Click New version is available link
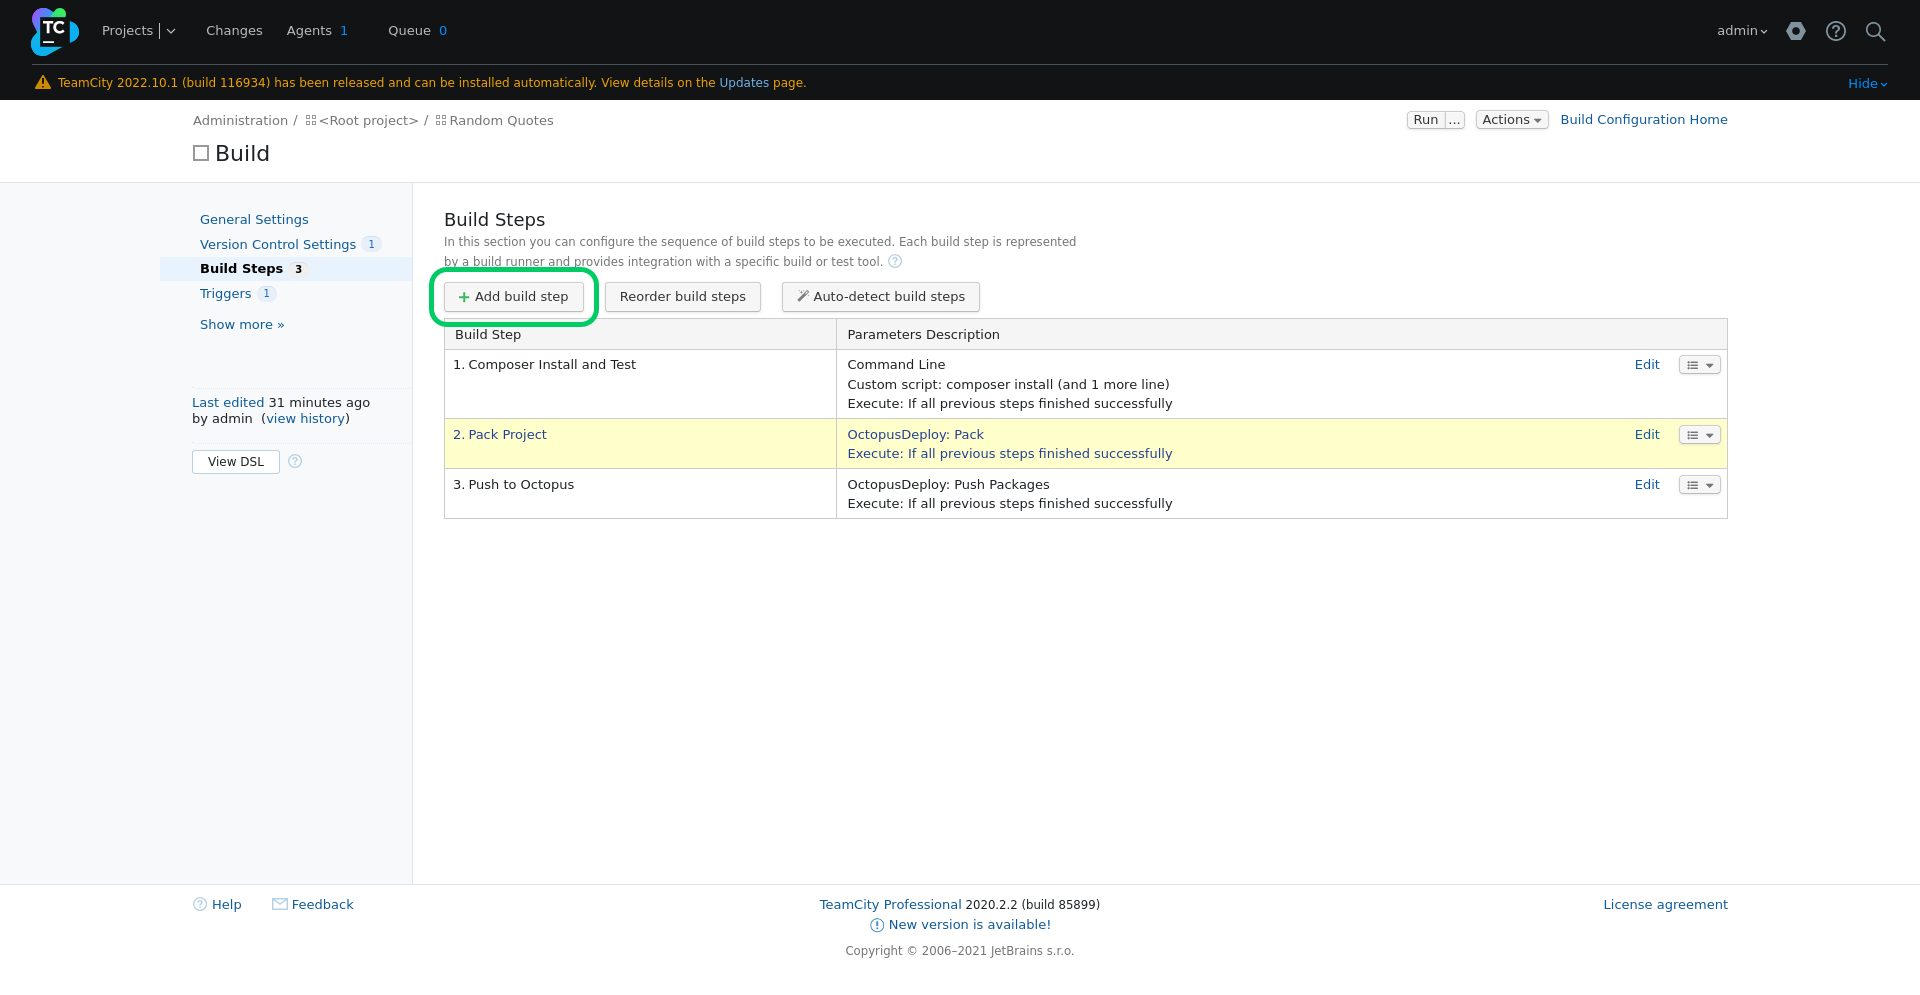 tap(969, 925)
